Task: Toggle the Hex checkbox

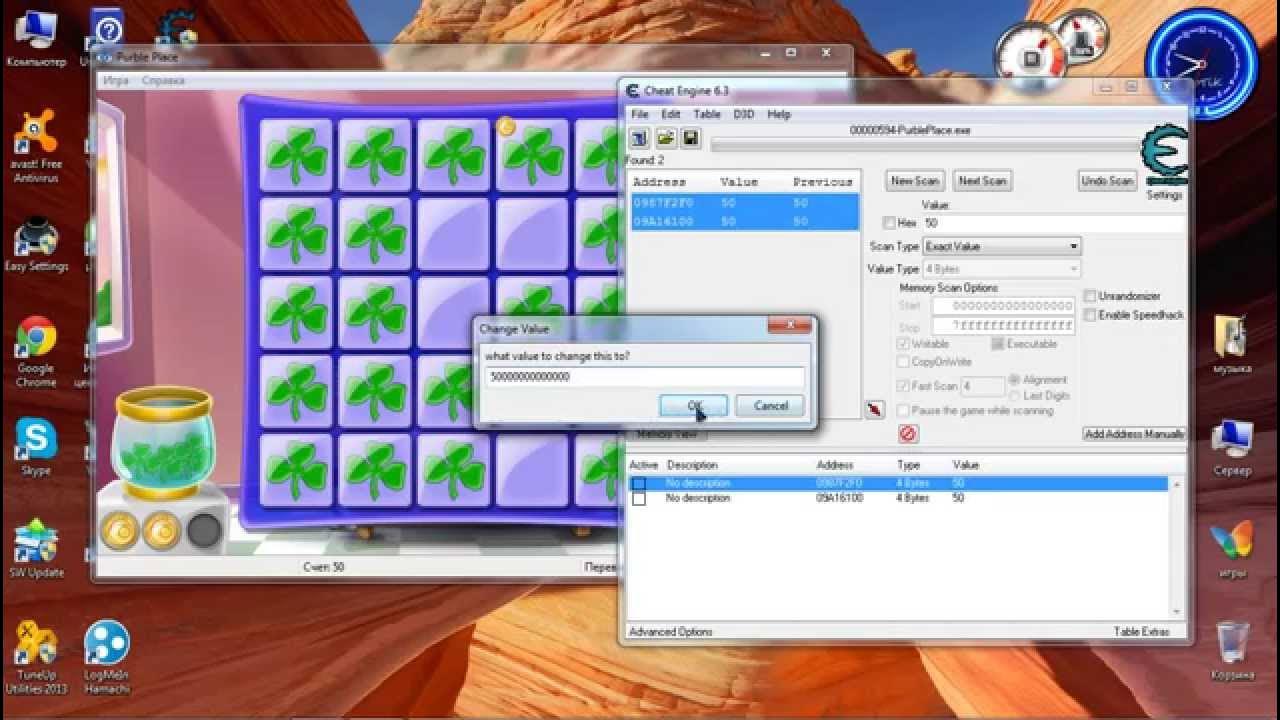Action: coord(890,223)
